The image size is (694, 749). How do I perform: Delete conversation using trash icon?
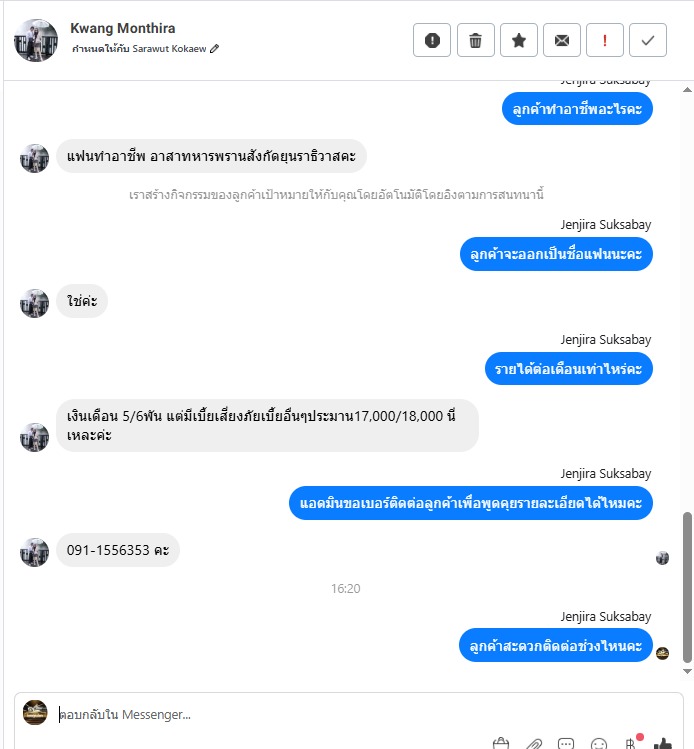click(475, 40)
